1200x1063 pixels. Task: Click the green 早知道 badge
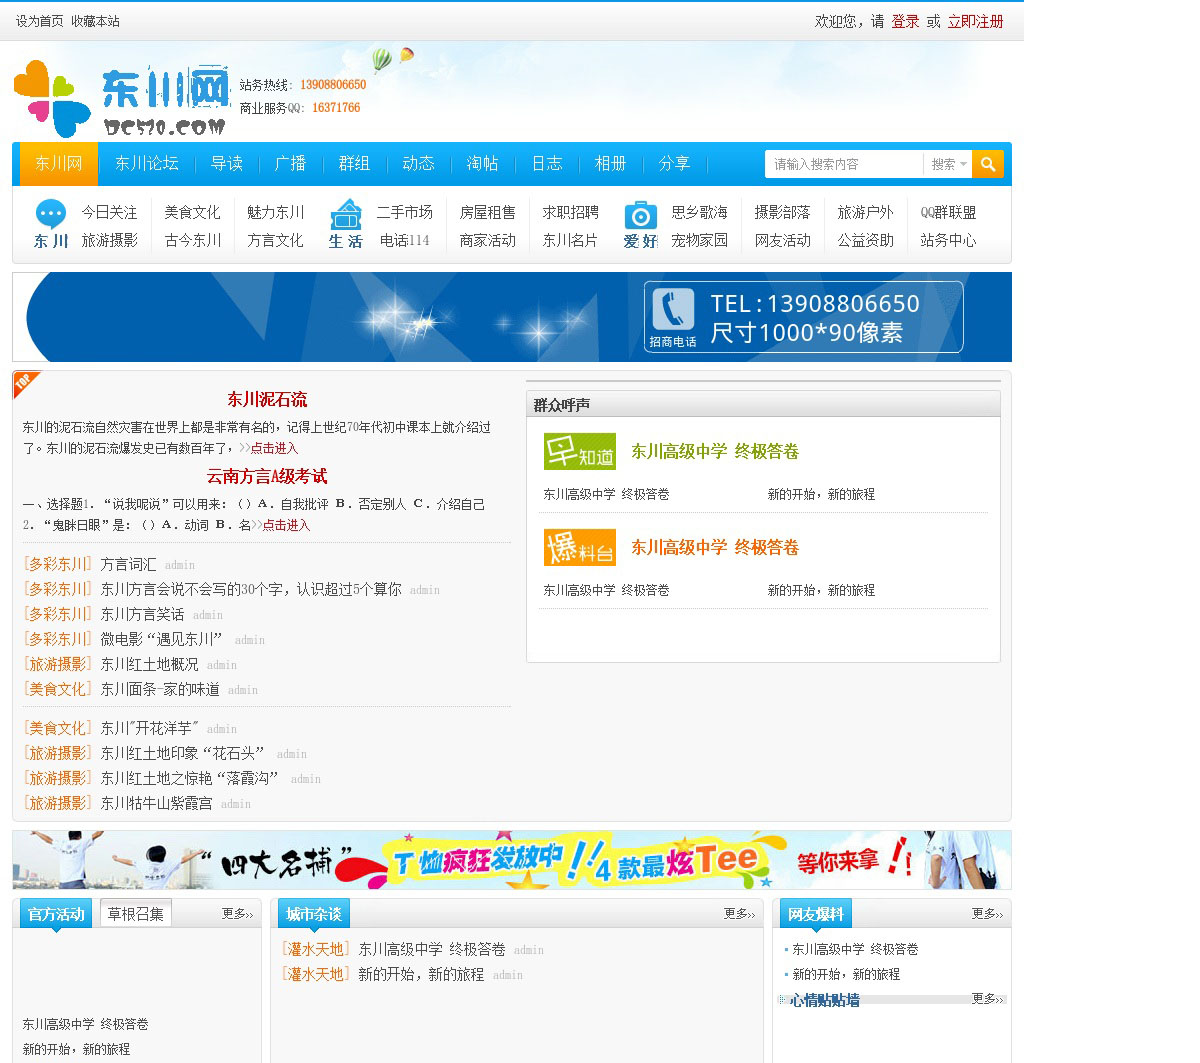pyautogui.click(x=579, y=452)
